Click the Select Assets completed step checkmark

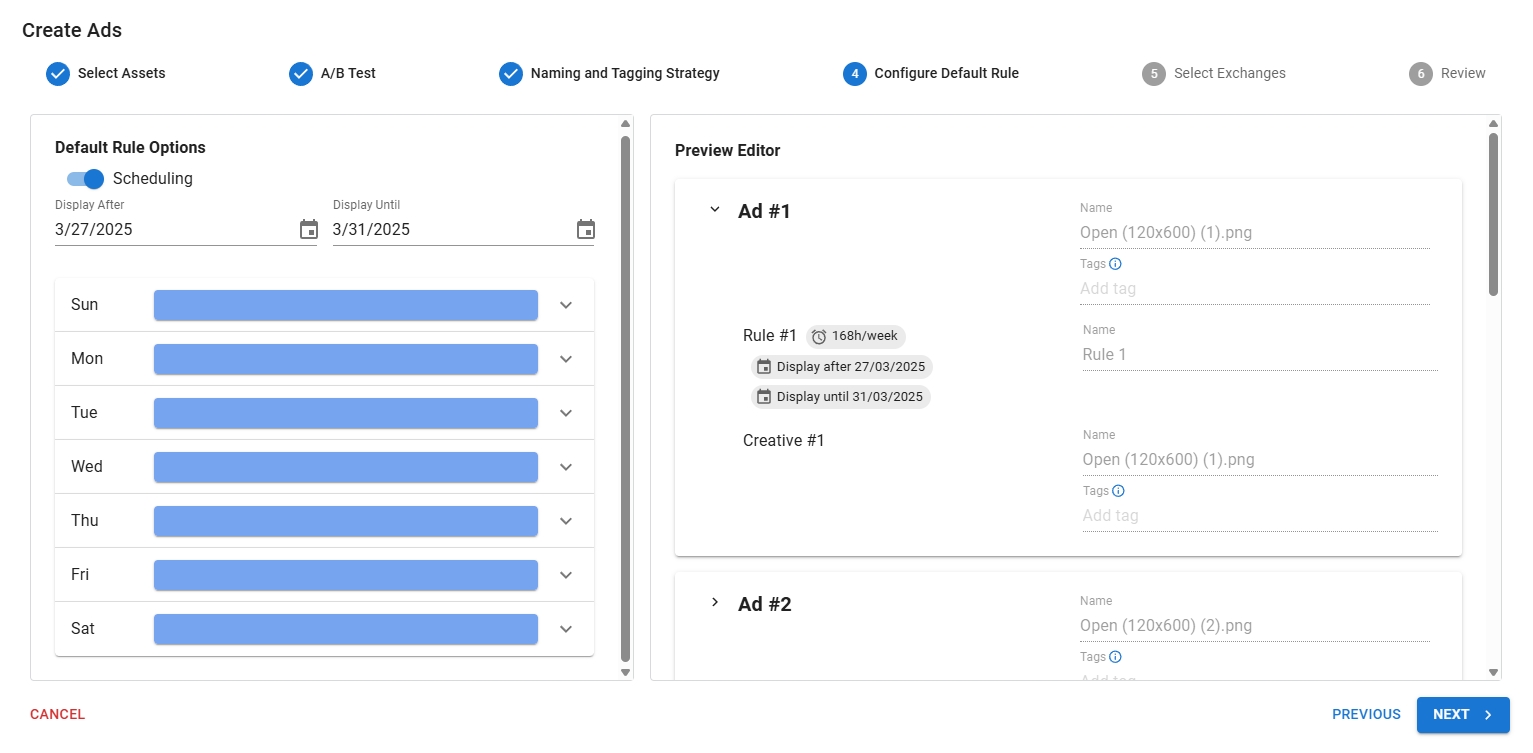pyautogui.click(x=58, y=74)
